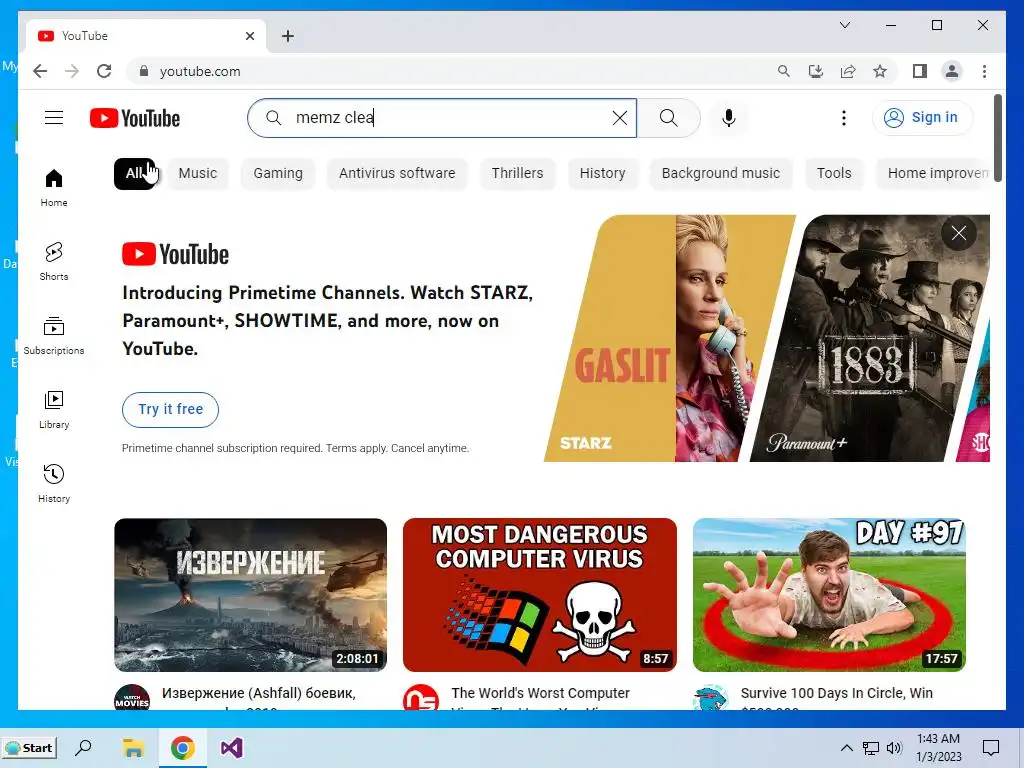The height and width of the screenshot is (768, 1024).
Task: Click the YouTube logo in header
Action: click(135, 118)
